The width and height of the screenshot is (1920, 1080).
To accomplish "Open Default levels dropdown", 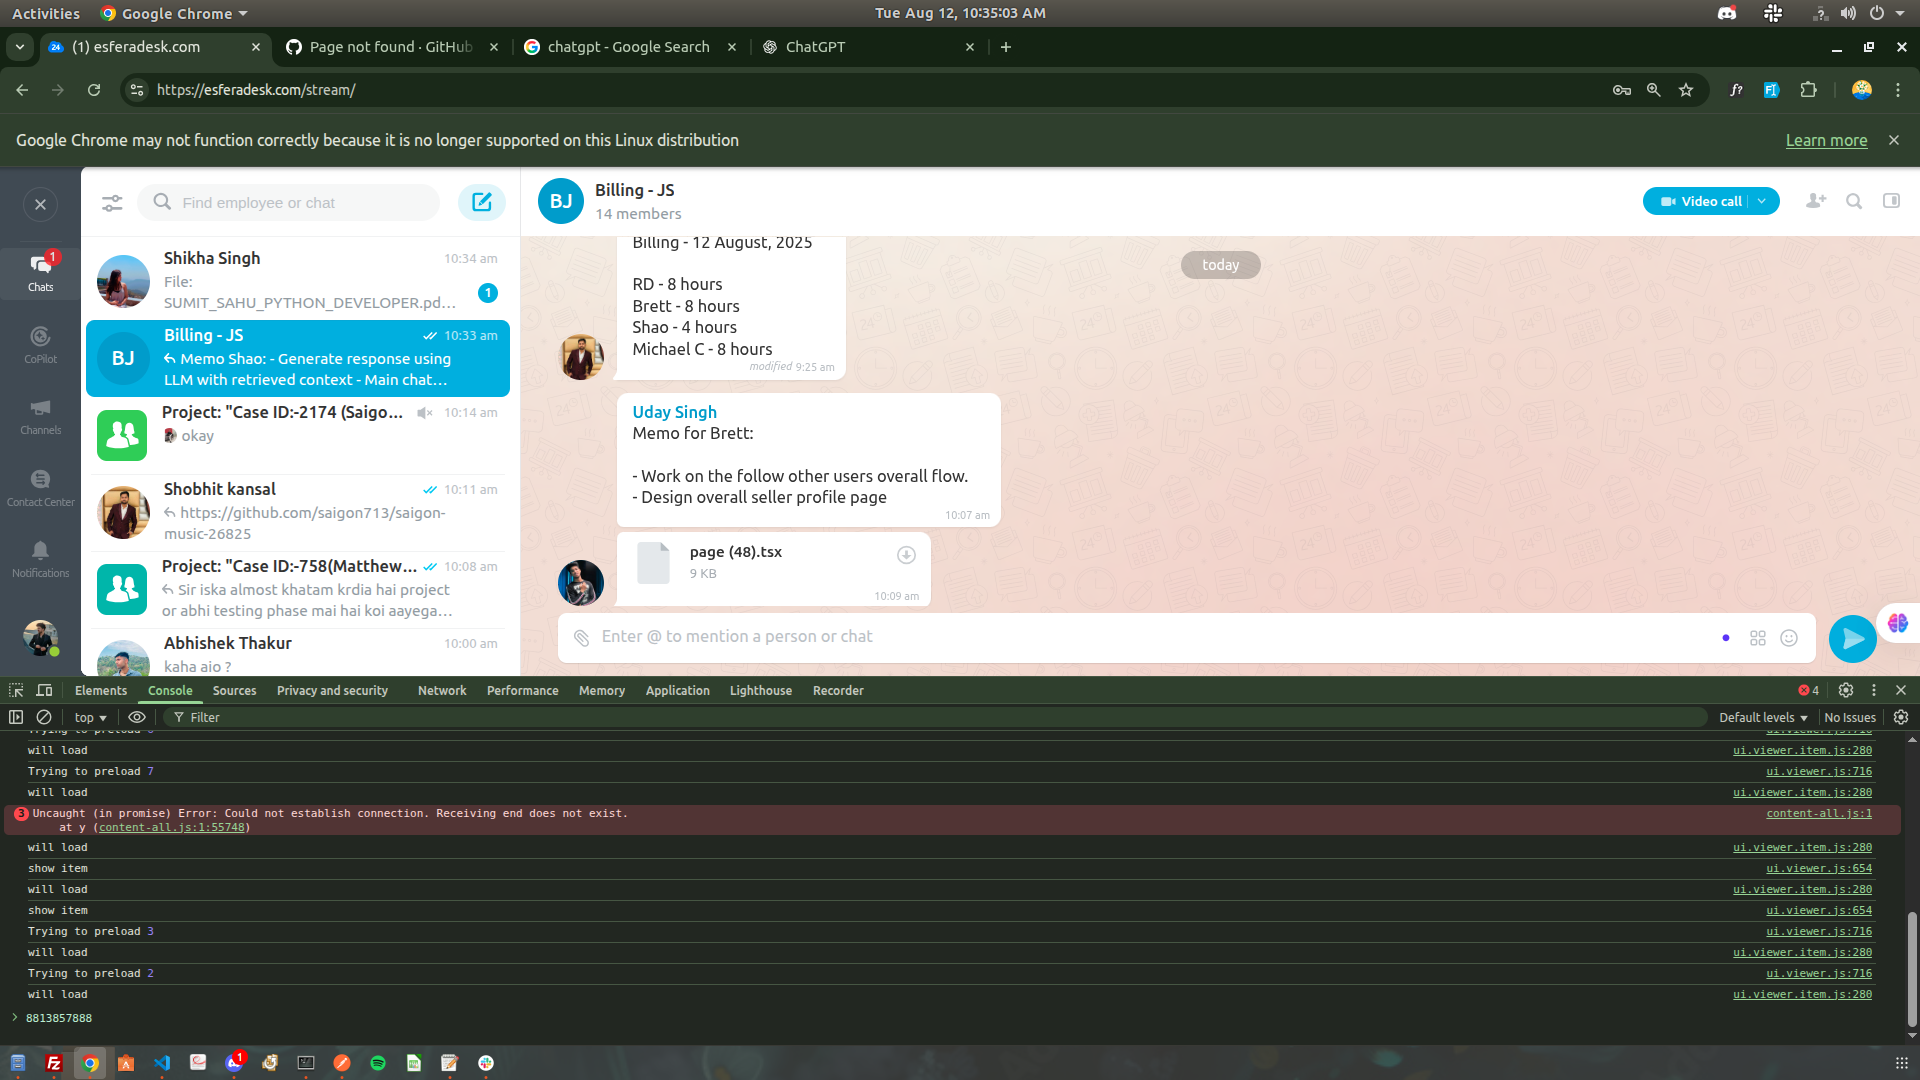I will (1762, 717).
